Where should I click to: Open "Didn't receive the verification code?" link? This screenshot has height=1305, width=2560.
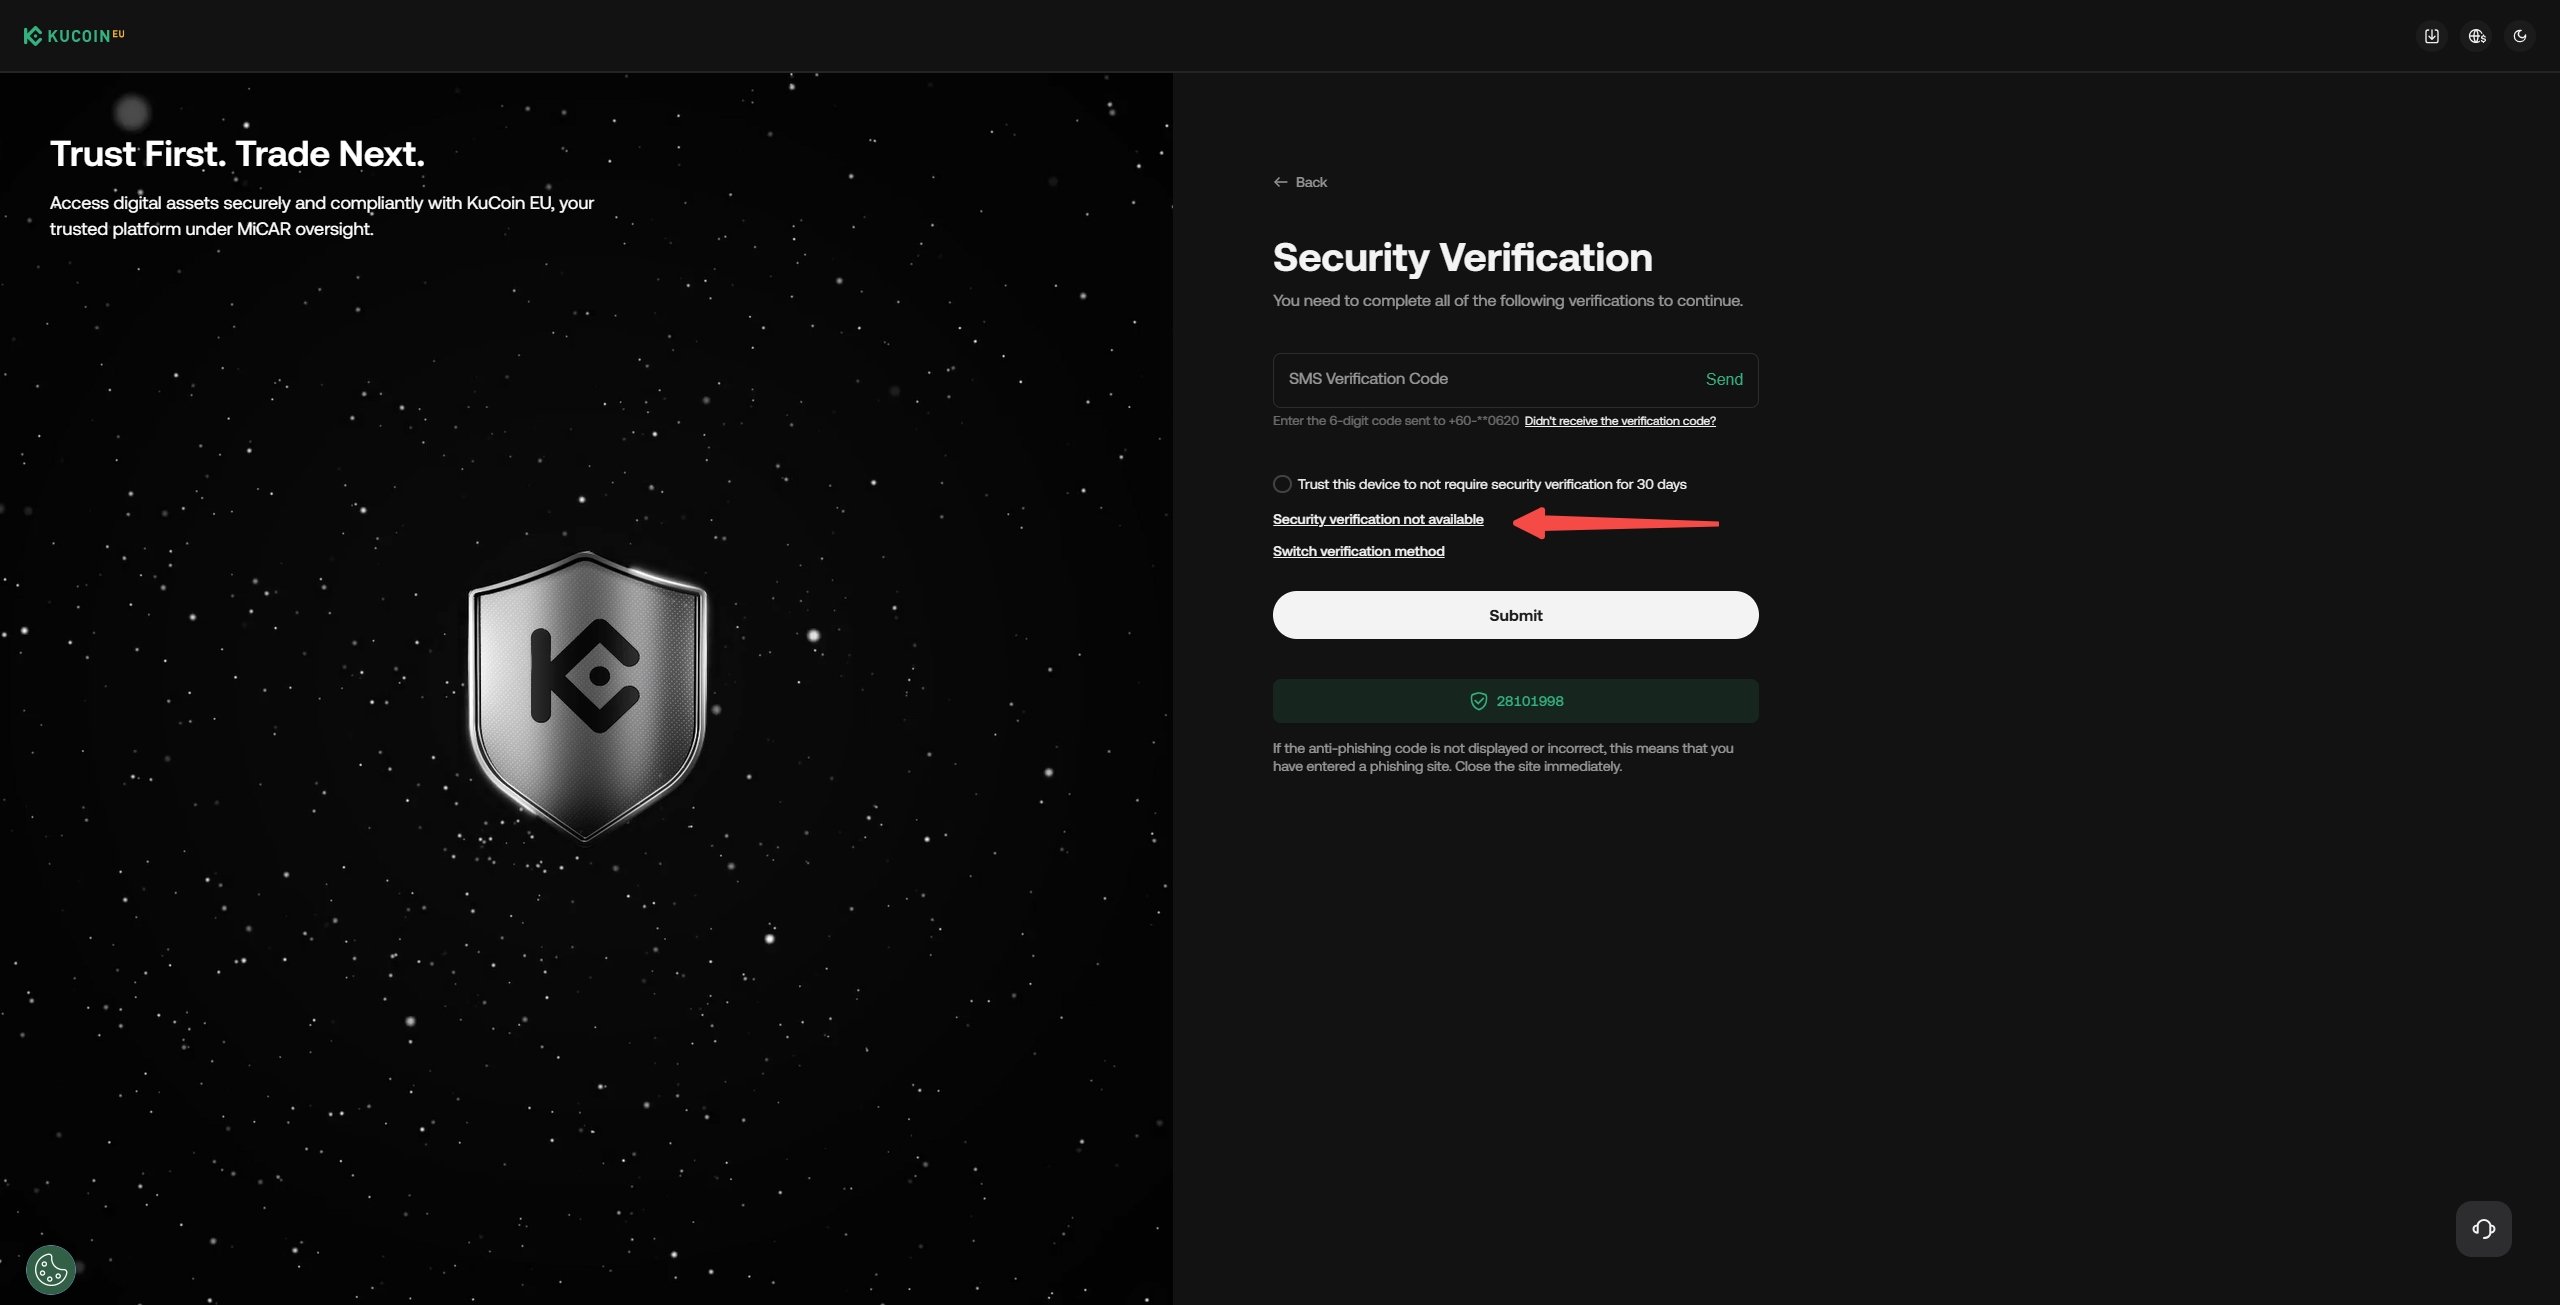(x=1620, y=421)
